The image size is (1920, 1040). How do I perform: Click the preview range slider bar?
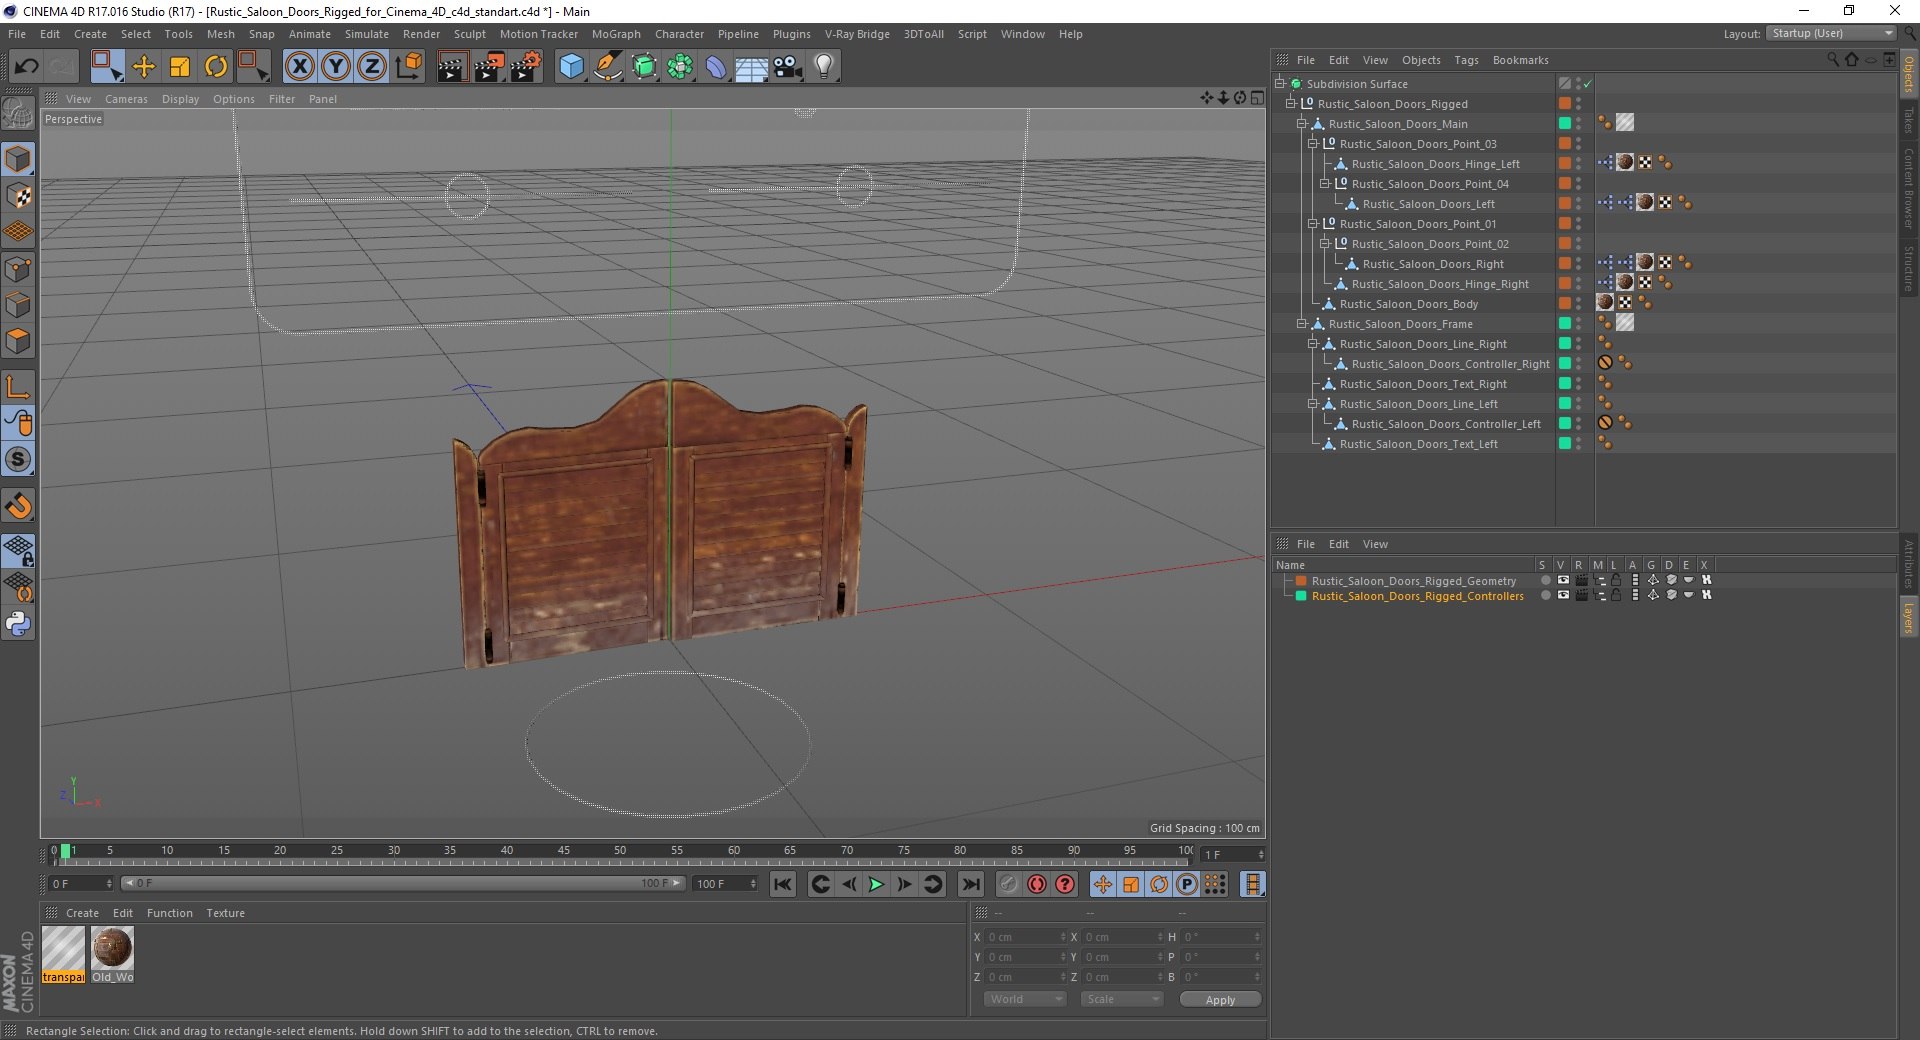[x=402, y=883]
